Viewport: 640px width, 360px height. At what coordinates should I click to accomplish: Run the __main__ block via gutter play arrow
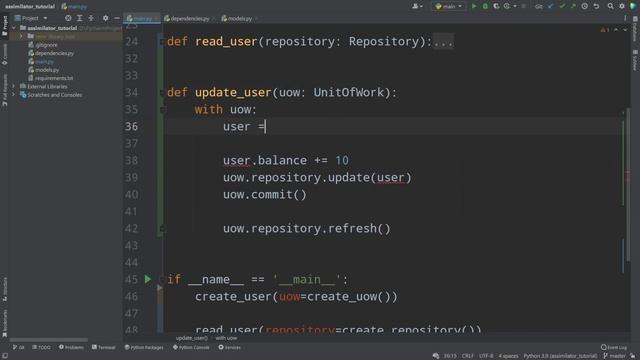point(148,279)
